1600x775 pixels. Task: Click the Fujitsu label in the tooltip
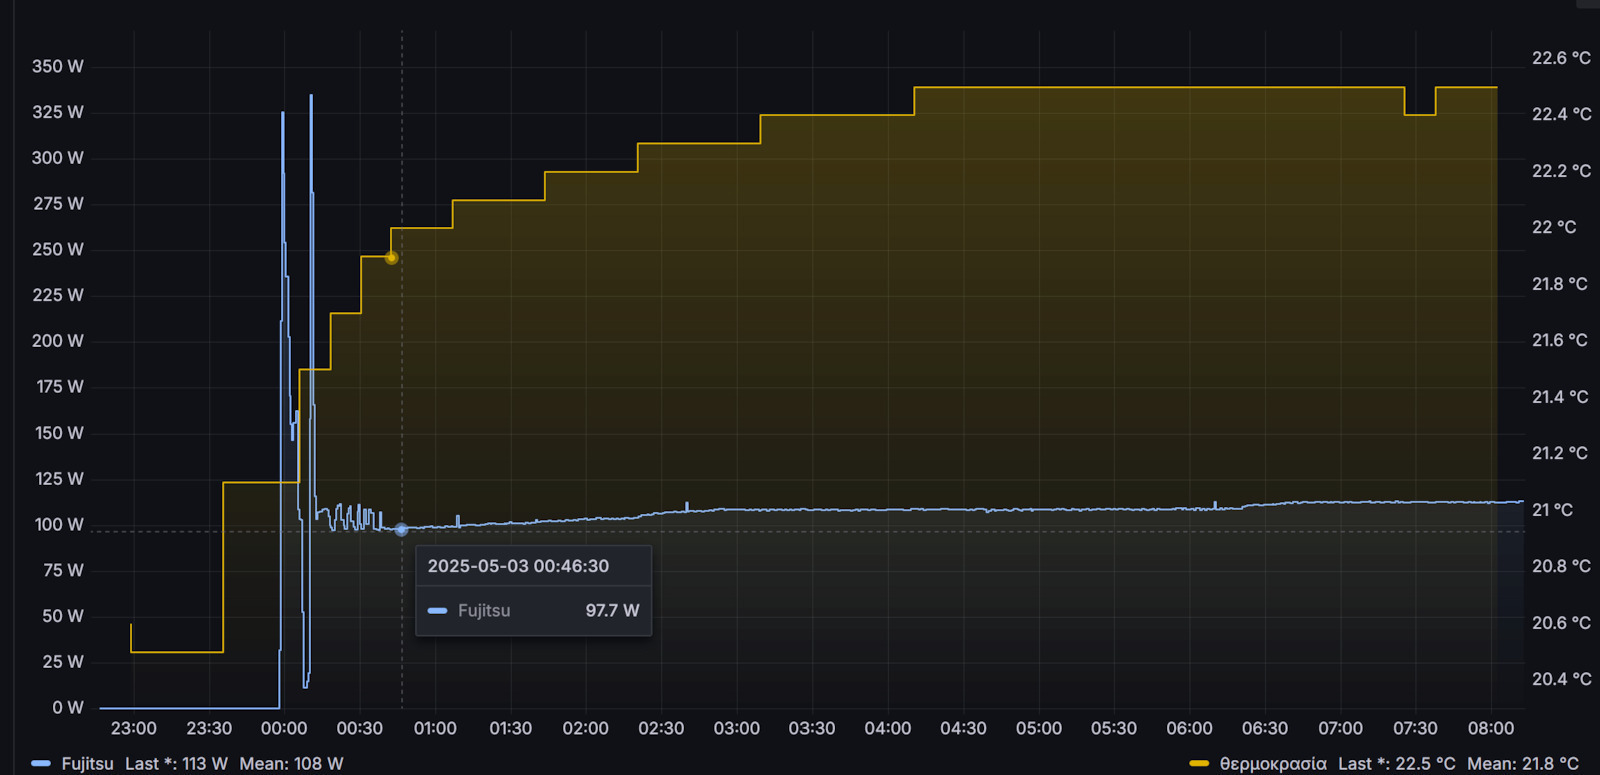tap(484, 610)
